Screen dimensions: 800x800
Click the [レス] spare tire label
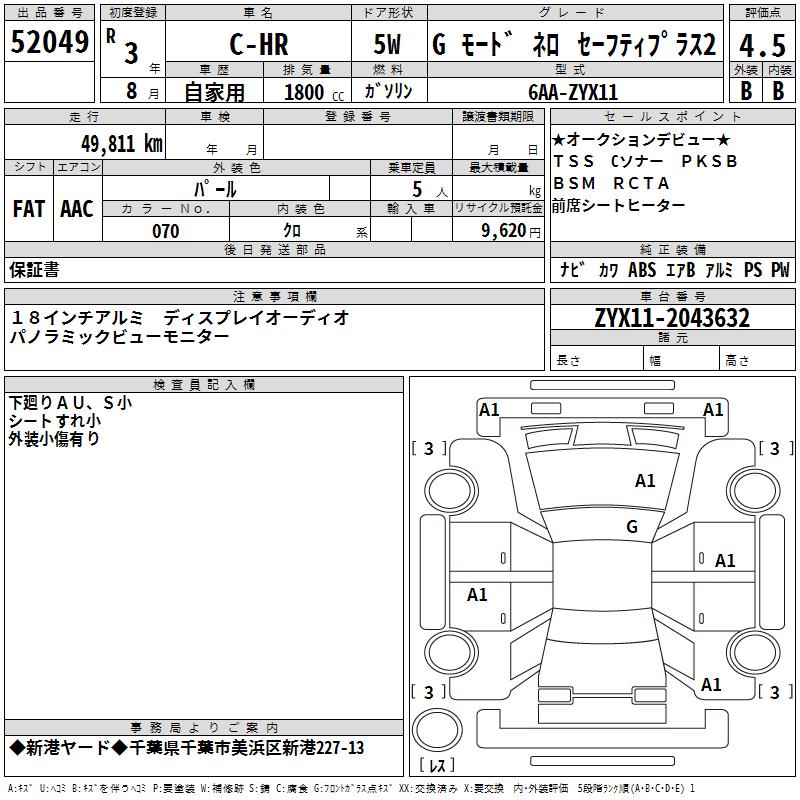tap(437, 765)
